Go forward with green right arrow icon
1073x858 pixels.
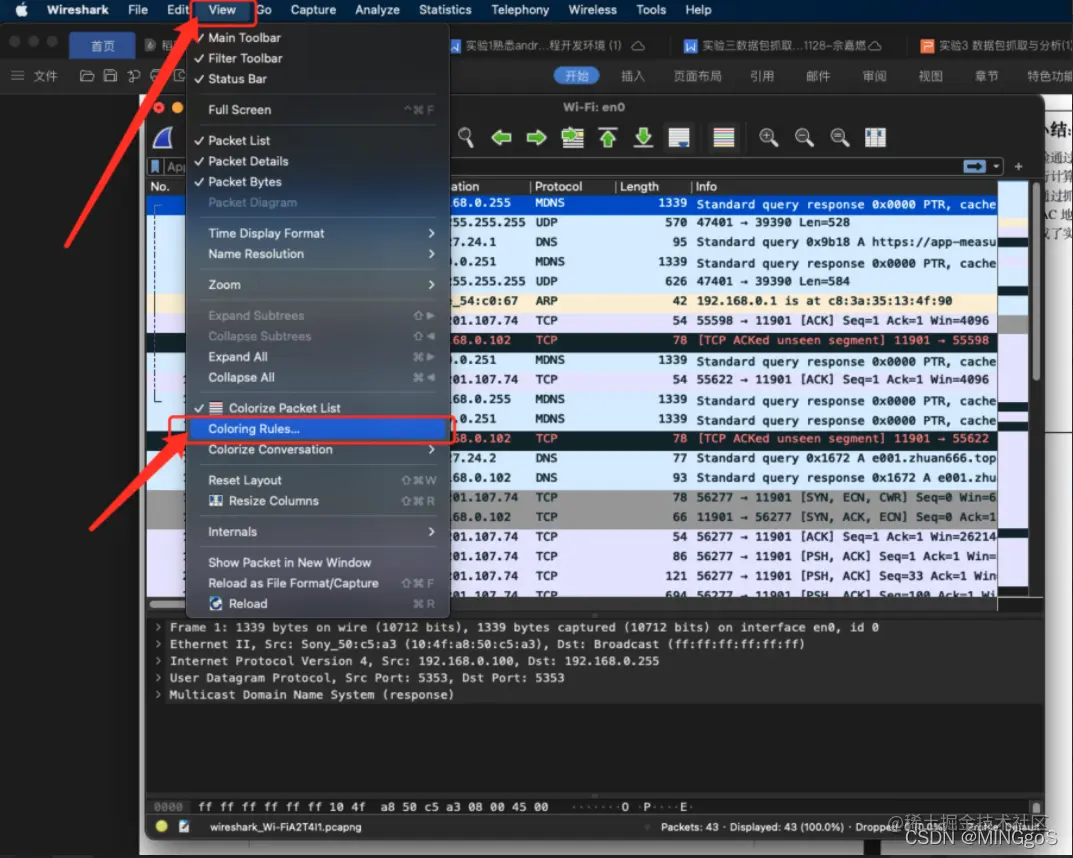(x=536, y=138)
